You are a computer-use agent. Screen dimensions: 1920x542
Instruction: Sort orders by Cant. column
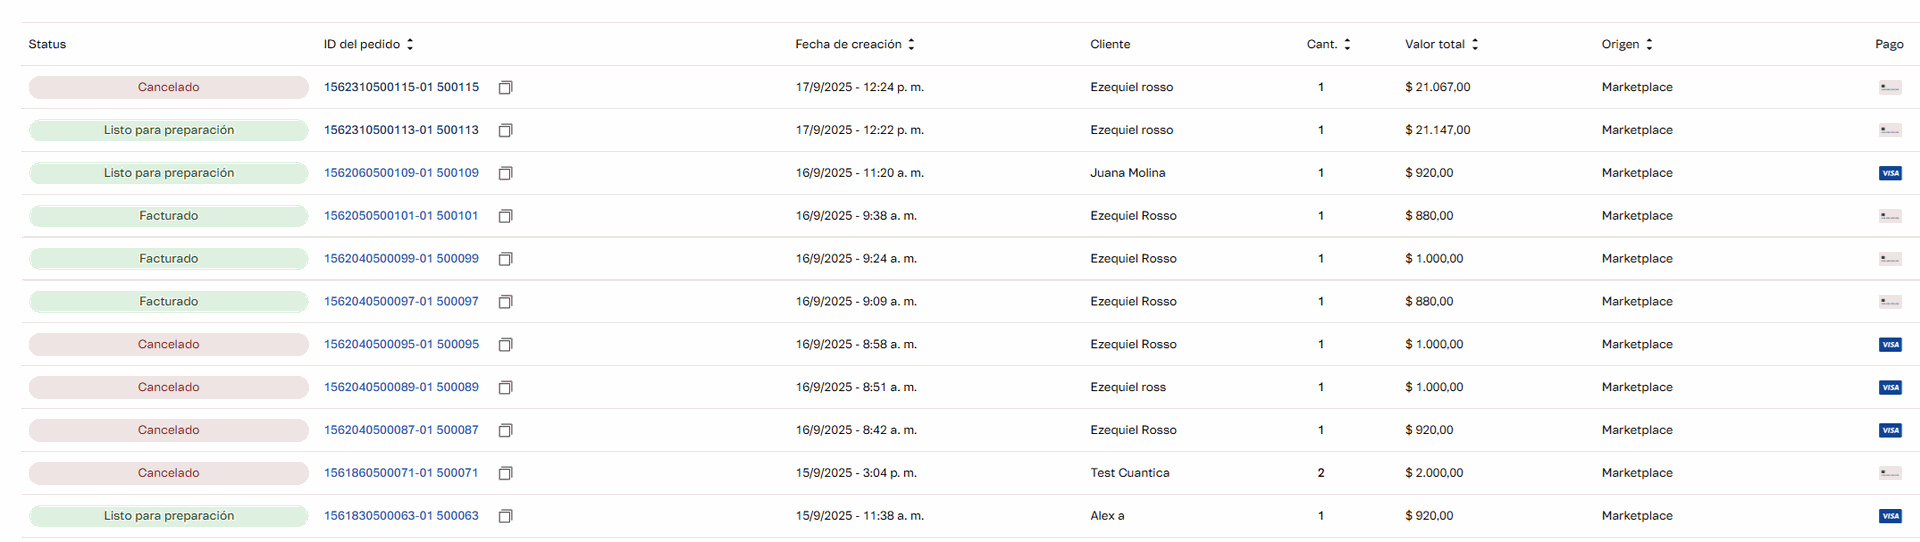pos(1347,44)
